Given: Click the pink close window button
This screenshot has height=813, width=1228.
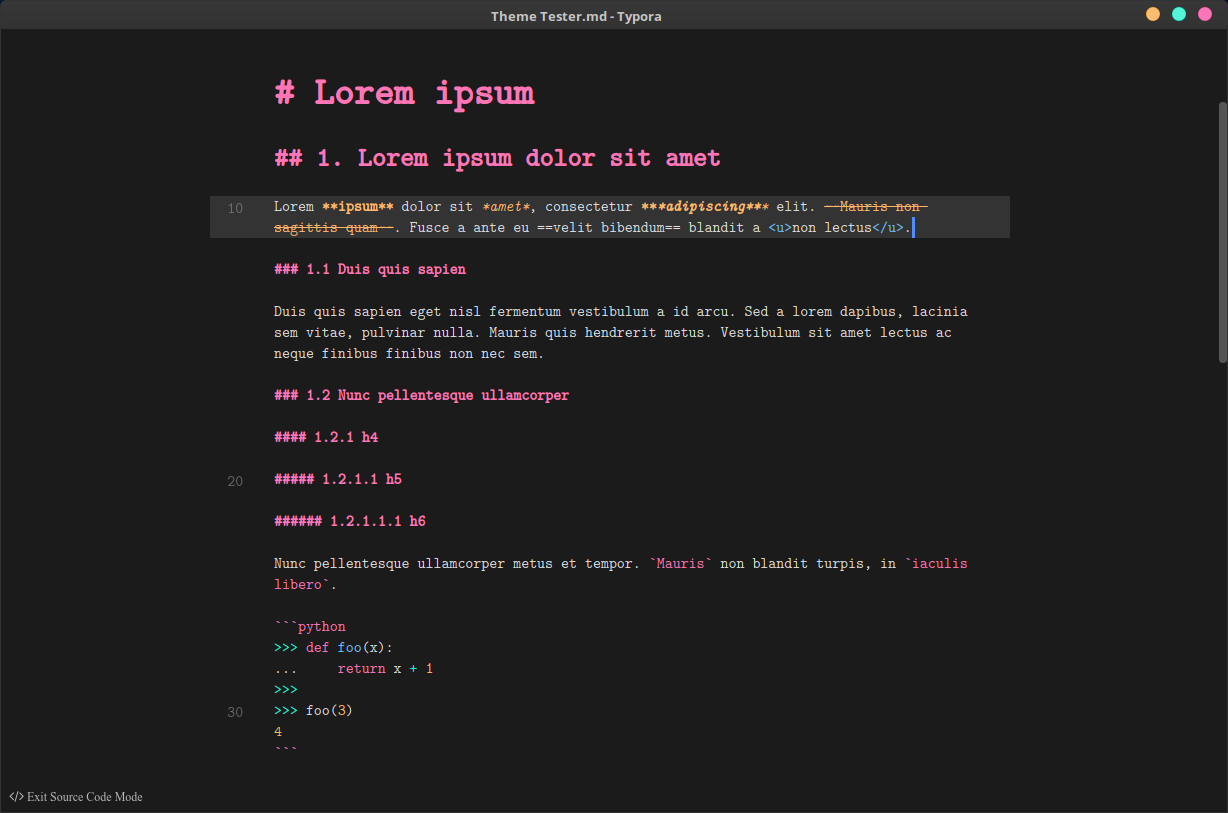Looking at the screenshot, I should click(1205, 14).
